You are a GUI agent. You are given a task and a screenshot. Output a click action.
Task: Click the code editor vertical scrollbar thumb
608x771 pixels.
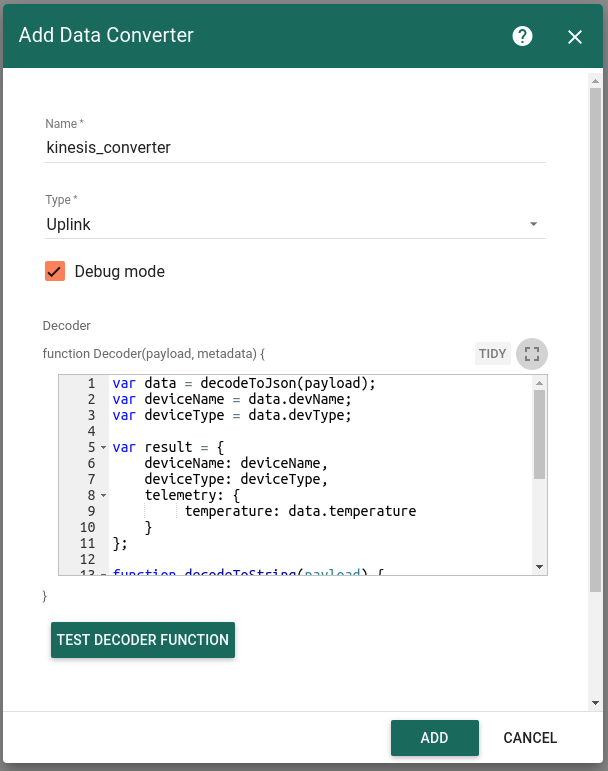539,434
